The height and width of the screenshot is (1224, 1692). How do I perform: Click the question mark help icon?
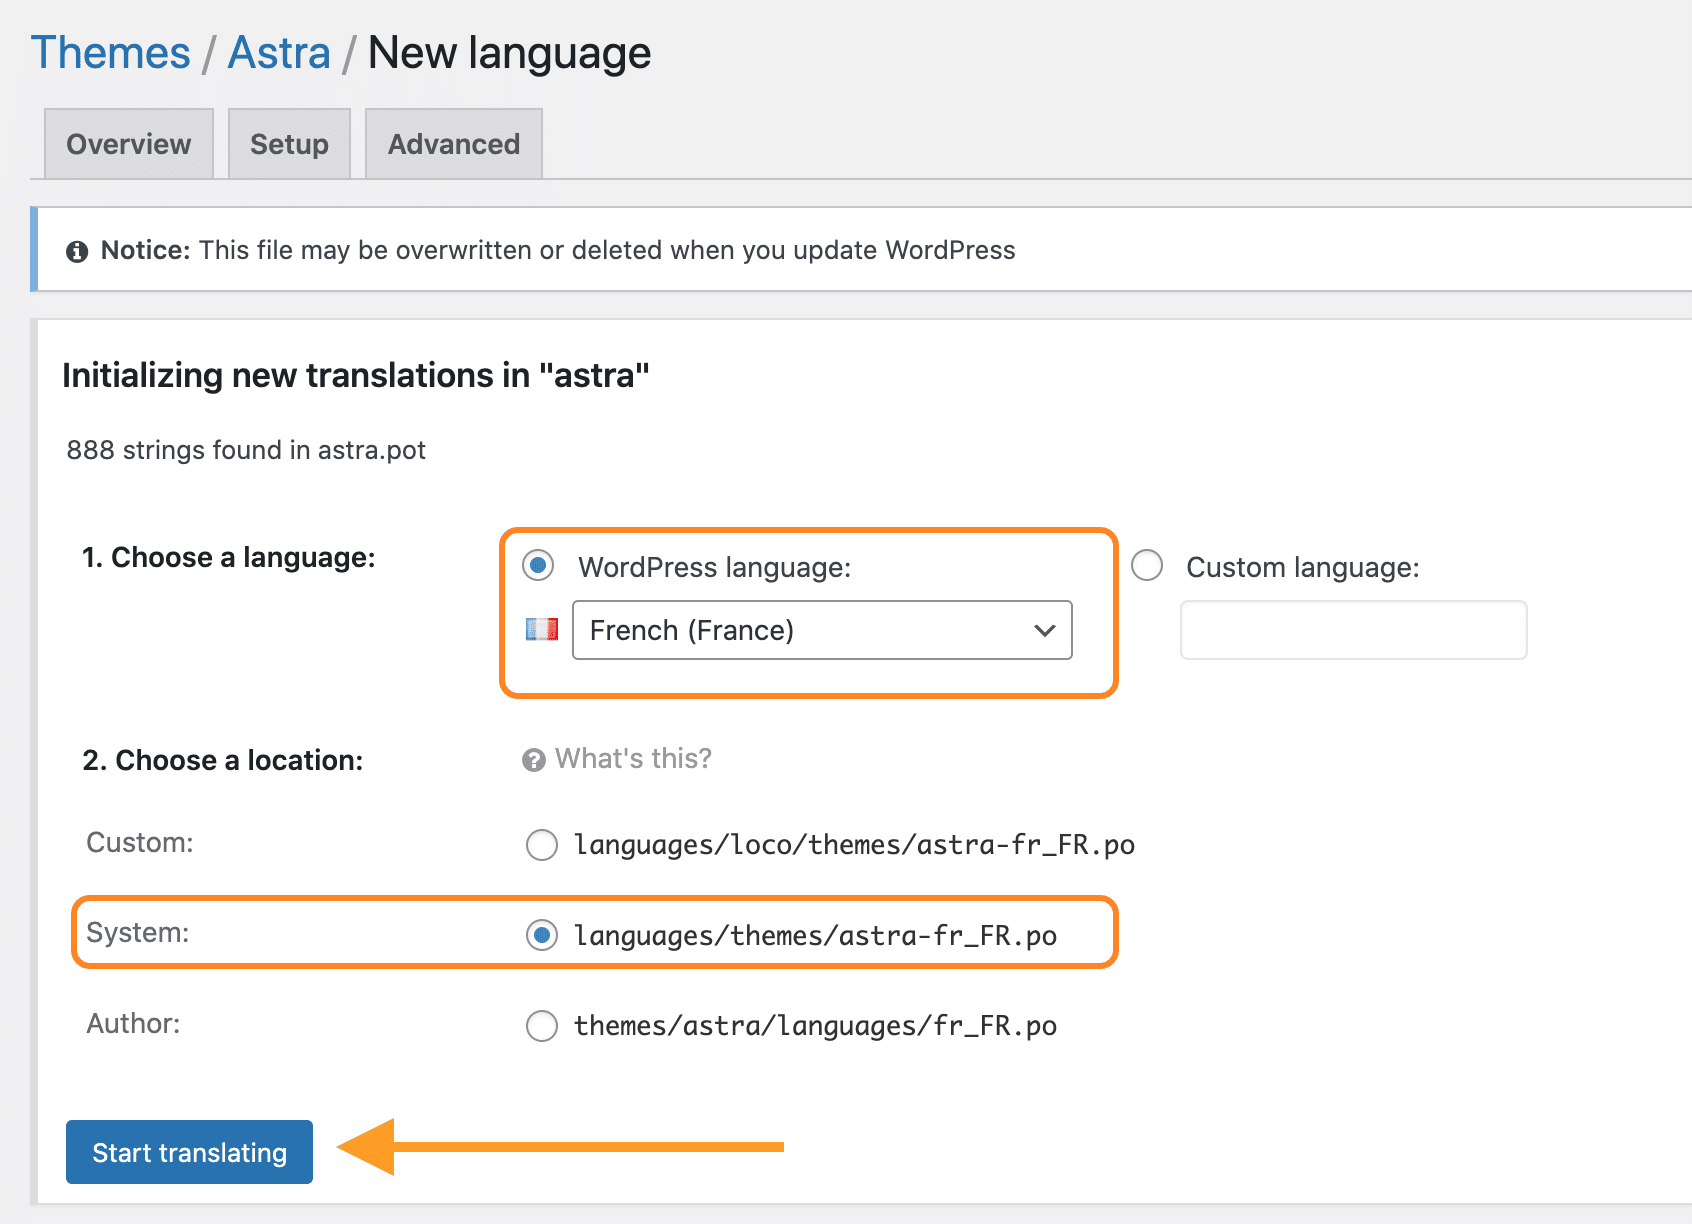(534, 760)
